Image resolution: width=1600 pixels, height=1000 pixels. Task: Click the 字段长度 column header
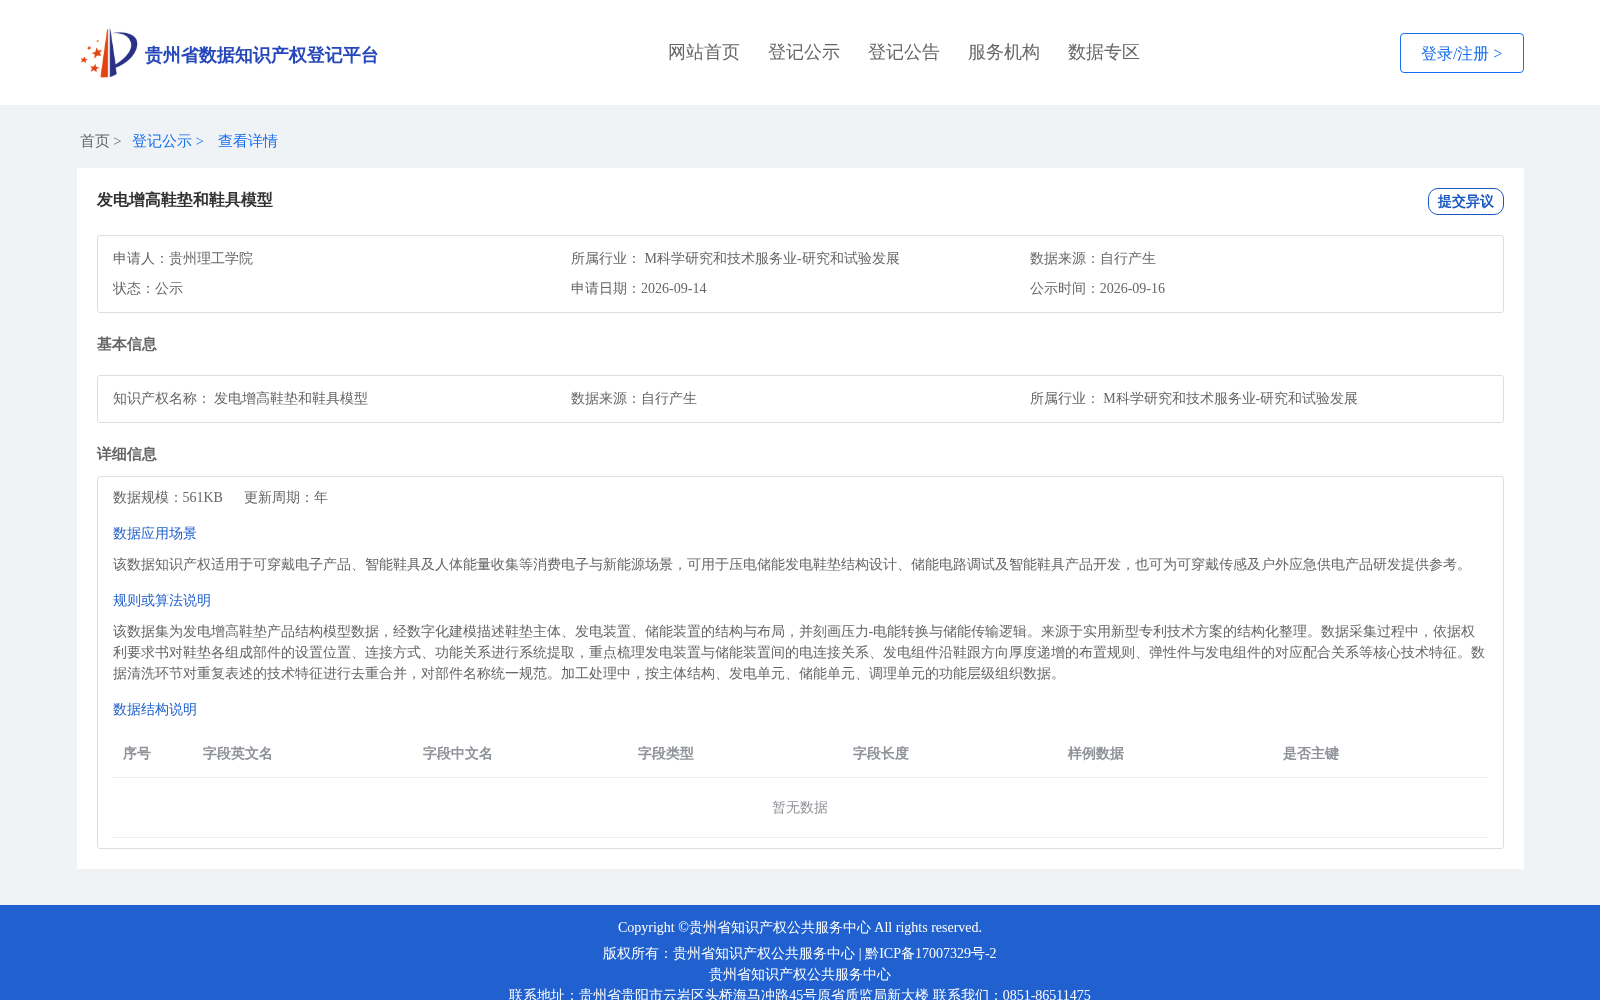click(881, 753)
